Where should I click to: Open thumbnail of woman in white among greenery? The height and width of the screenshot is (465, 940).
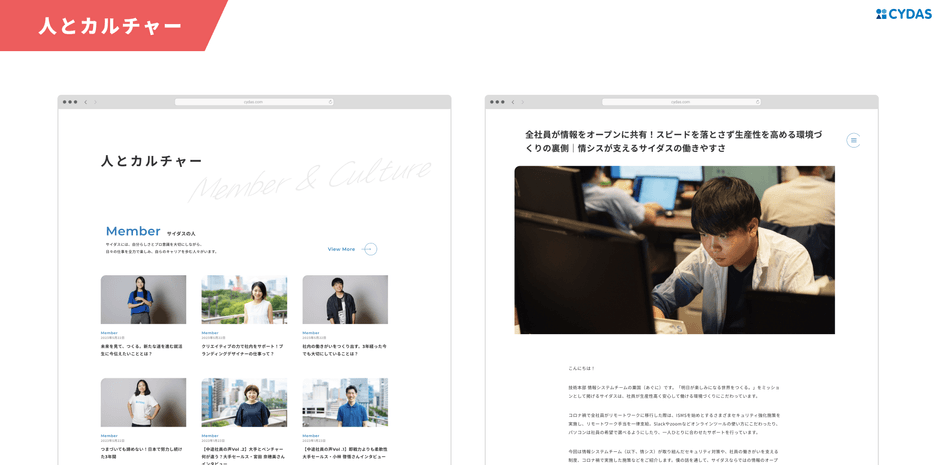(x=244, y=300)
